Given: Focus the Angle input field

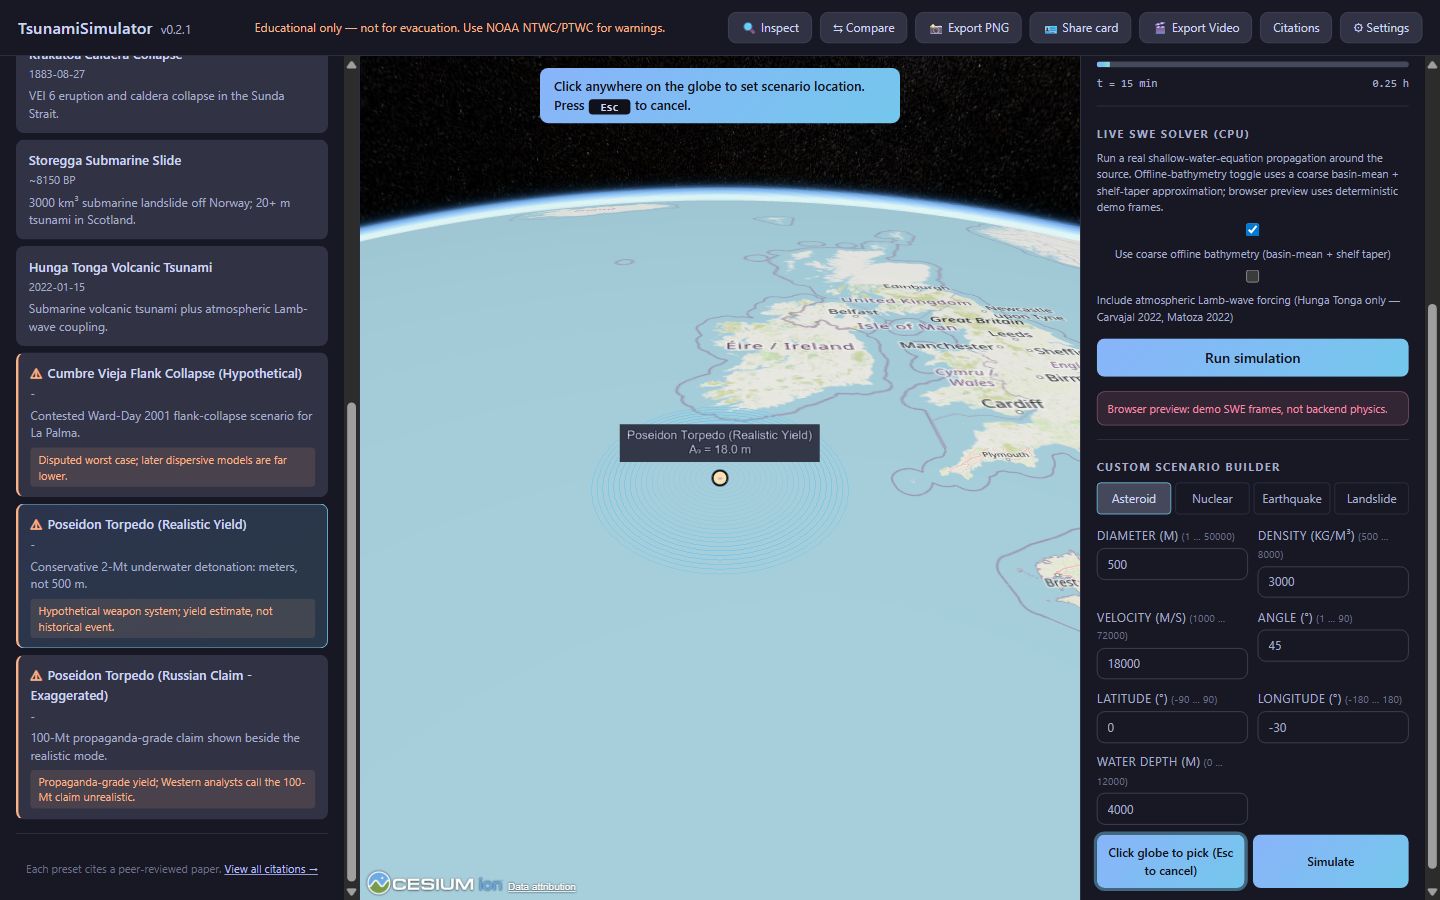Looking at the screenshot, I should coord(1333,646).
